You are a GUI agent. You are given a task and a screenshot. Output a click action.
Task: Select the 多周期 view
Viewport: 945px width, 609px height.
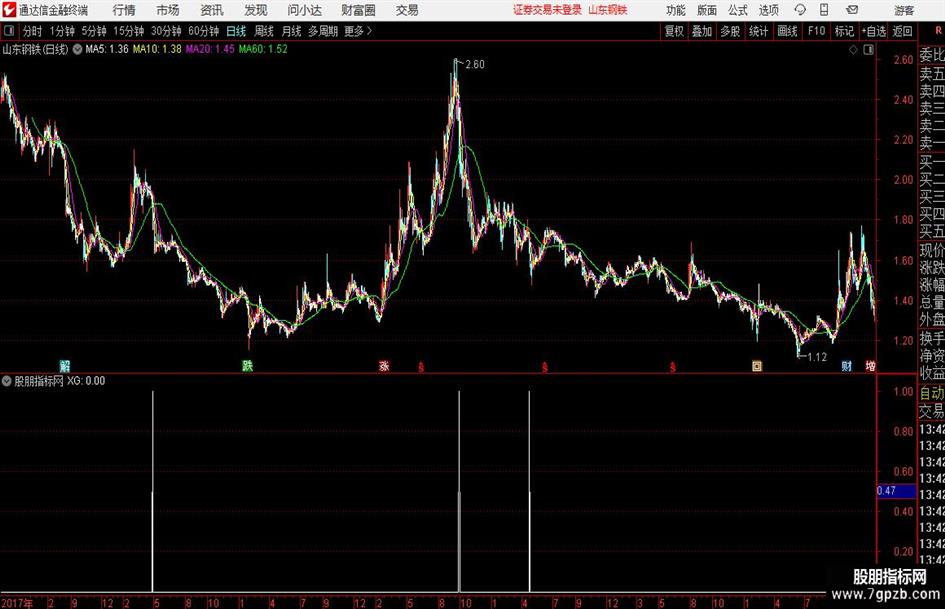[323, 31]
